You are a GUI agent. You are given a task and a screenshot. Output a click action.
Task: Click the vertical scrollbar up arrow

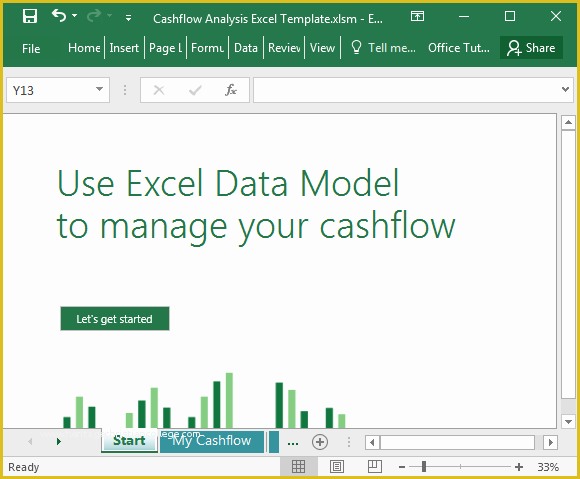pos(568,122)
